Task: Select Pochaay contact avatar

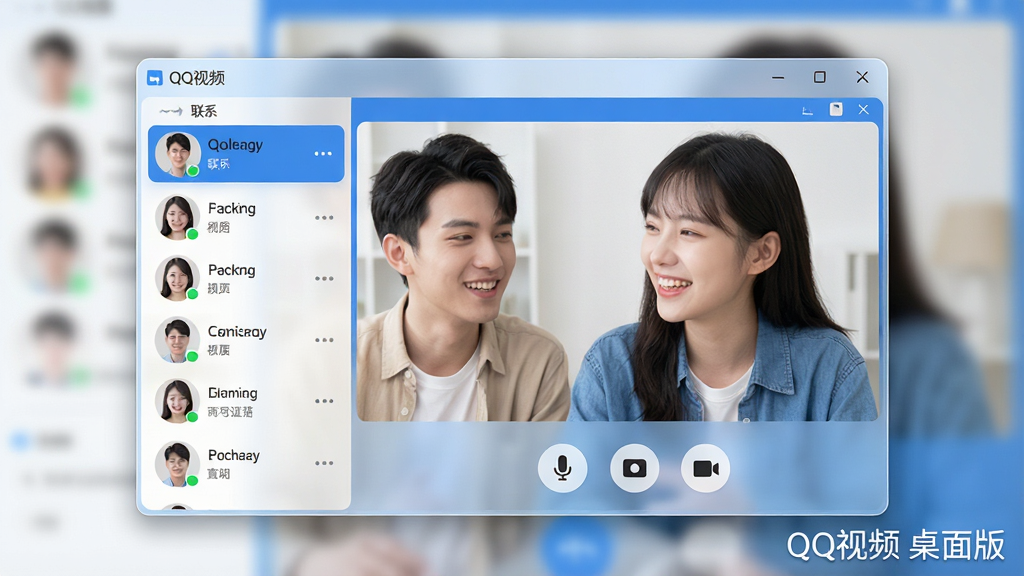Action: tap(178, 463)
